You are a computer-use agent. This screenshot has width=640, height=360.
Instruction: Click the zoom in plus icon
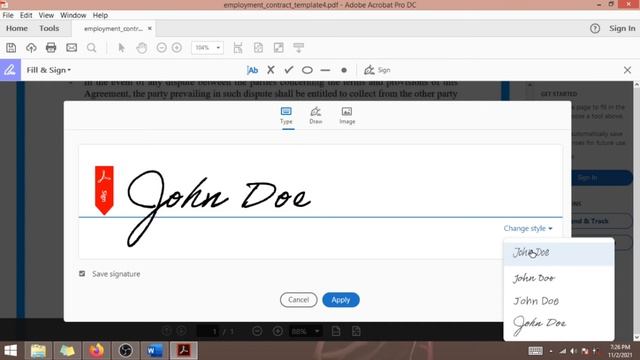point(177,48)
